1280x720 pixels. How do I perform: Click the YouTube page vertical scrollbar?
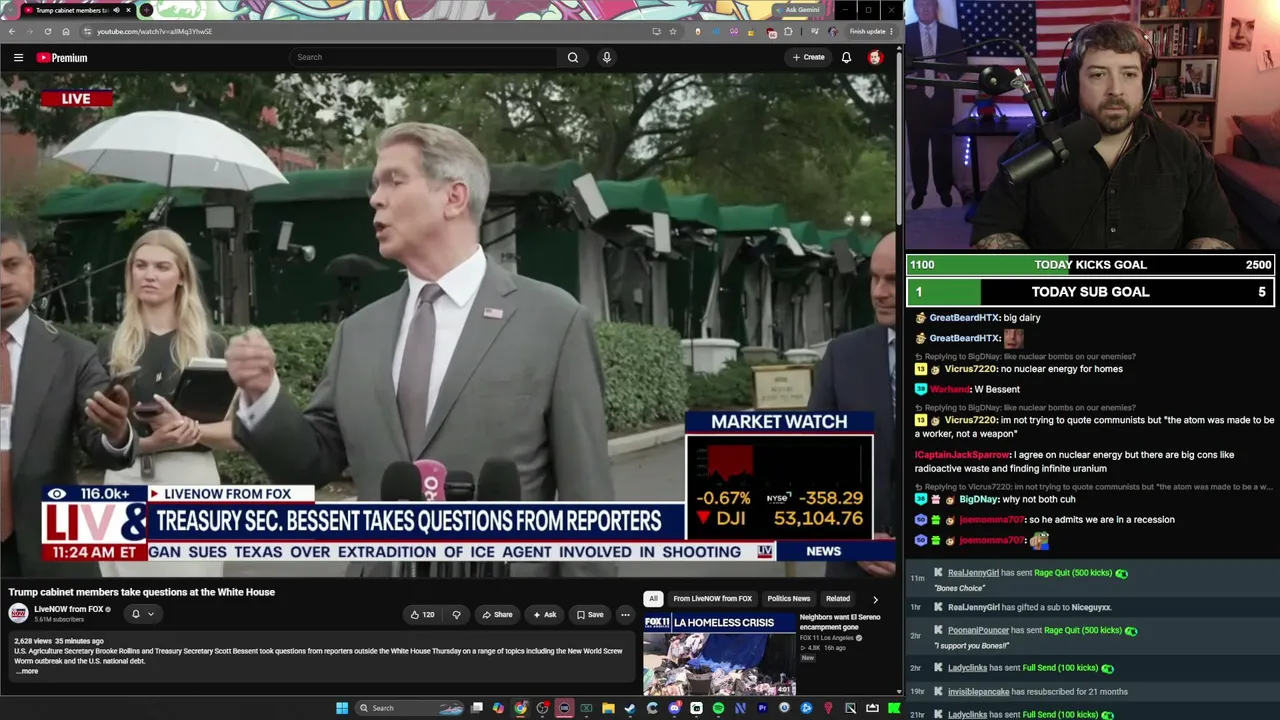pos(899,135)
